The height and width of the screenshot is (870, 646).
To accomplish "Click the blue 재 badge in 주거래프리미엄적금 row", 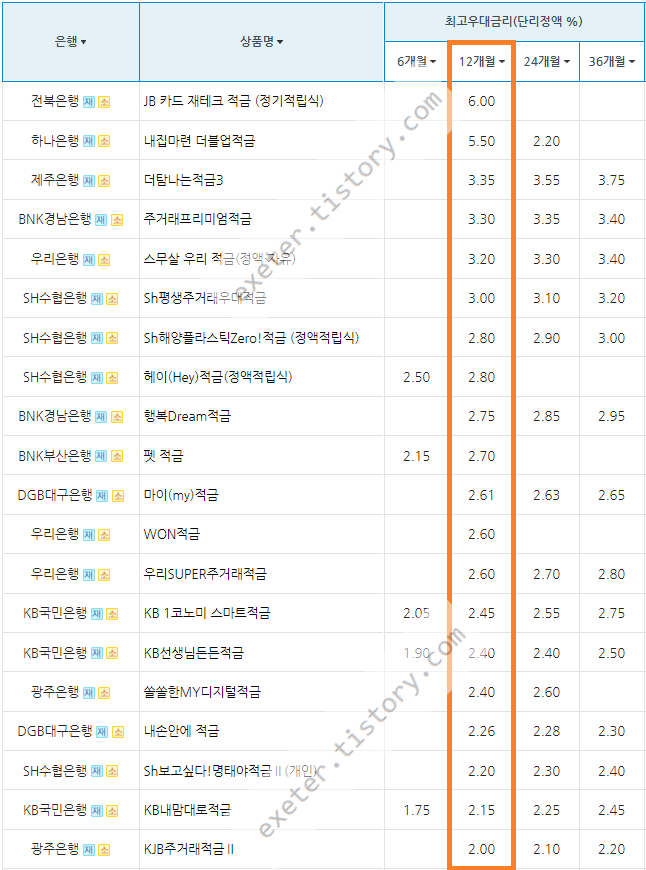I will [x=101, y=220].
